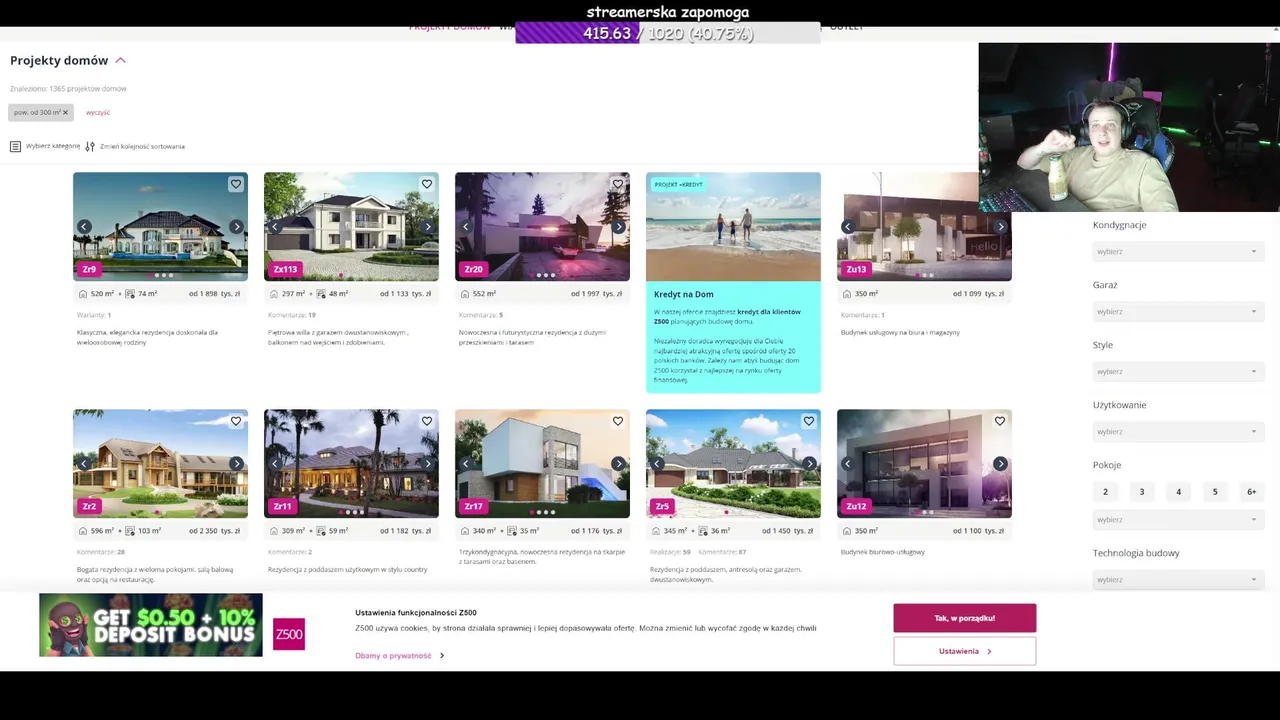Click the deposit bonus banner

[x=151, y=625]
